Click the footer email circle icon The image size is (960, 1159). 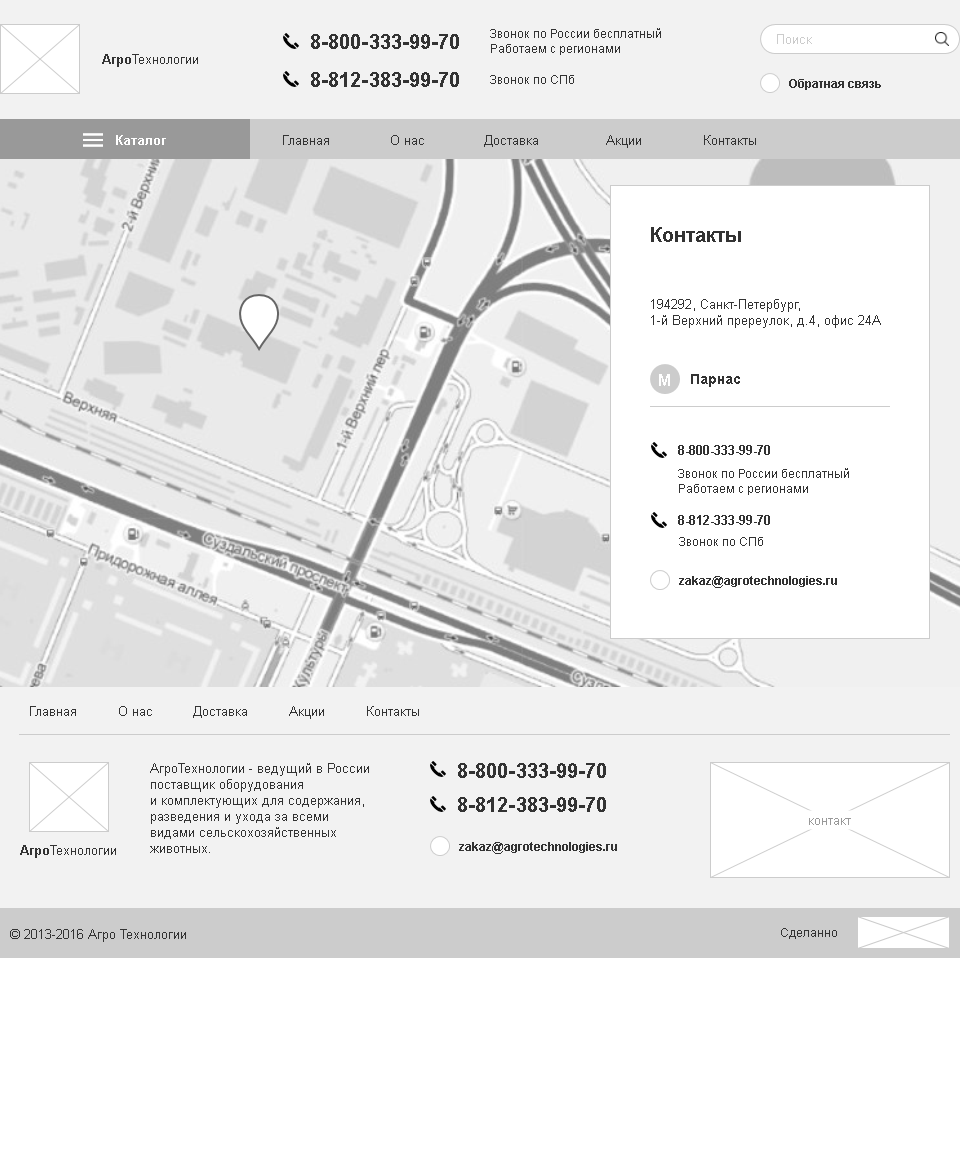click(x=440, y=846)
